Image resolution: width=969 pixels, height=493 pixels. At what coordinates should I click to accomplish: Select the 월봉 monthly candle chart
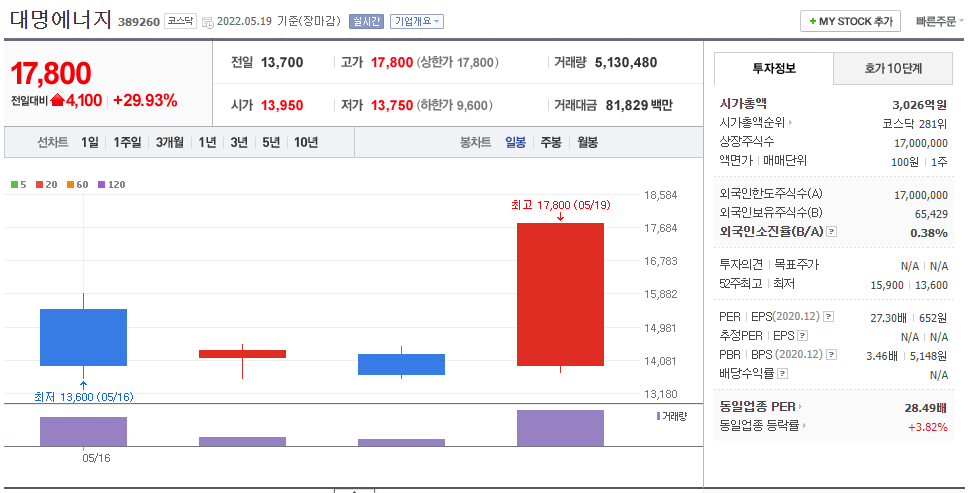coord(588,142)
